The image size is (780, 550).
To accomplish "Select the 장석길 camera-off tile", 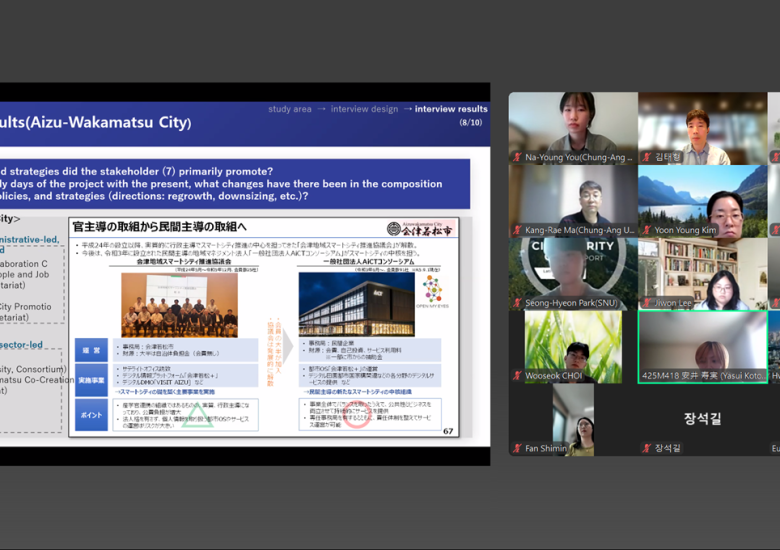I will point(702,420).
